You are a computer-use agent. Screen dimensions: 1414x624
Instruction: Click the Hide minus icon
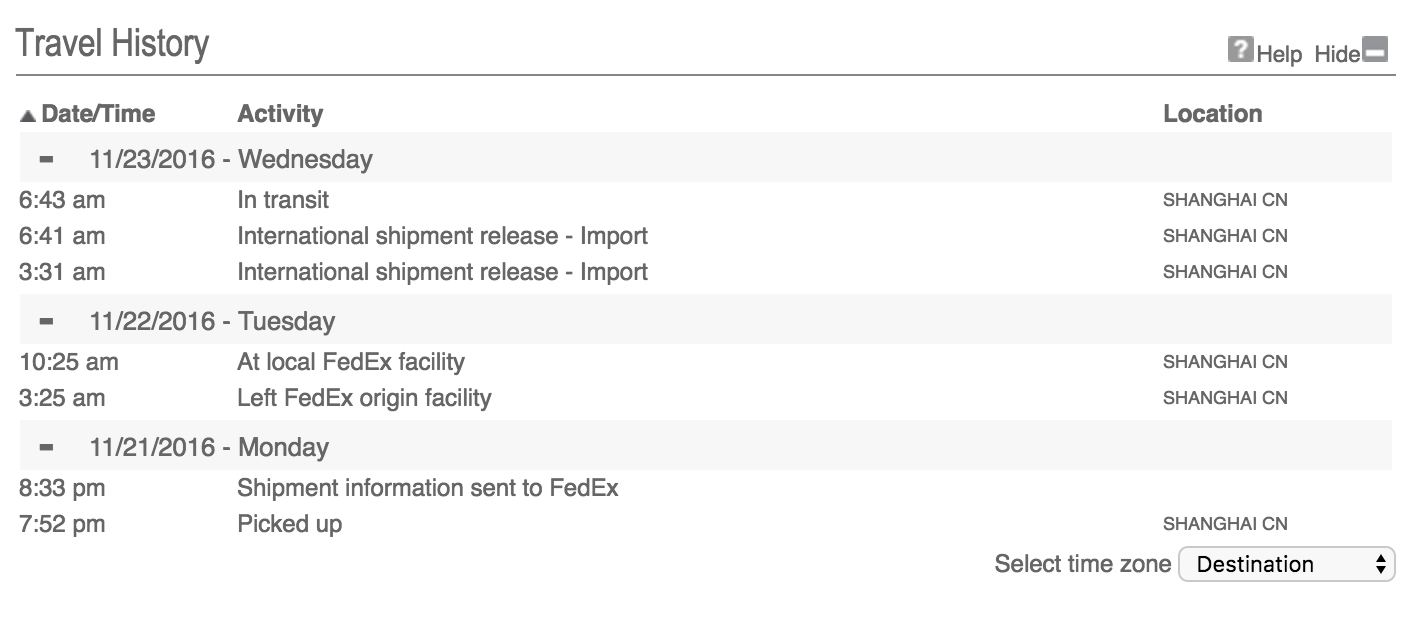point(1376,49)
